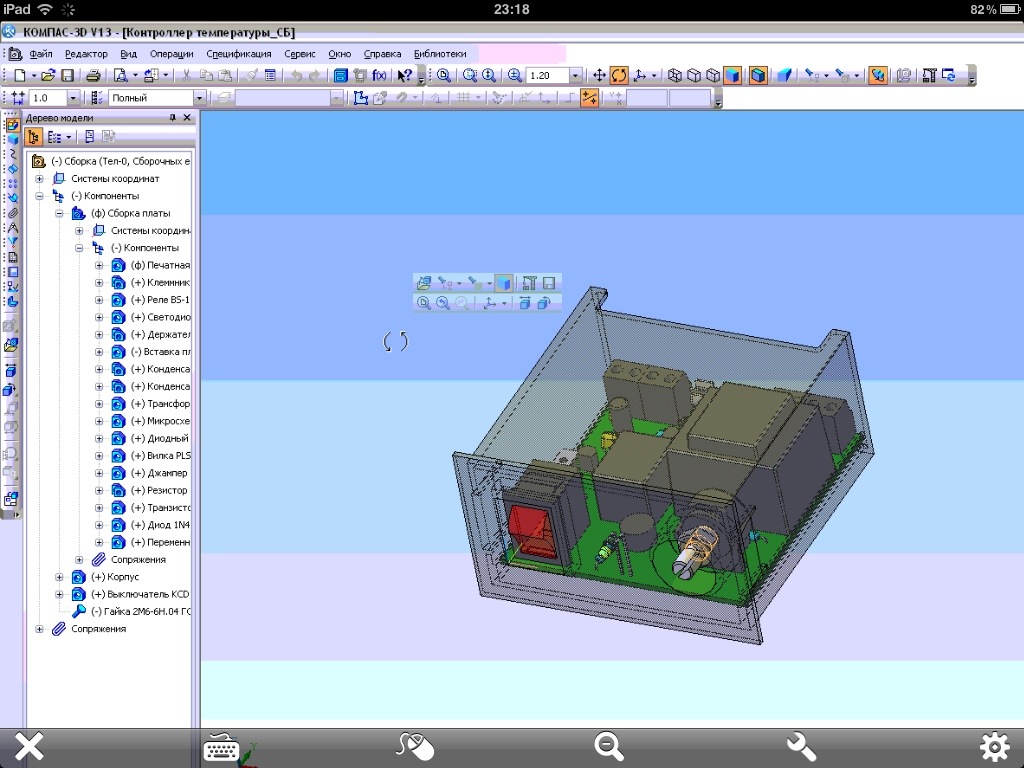The image size is (1024, 768).
Task: Select the Pan view tool
Action: (599, 76)
